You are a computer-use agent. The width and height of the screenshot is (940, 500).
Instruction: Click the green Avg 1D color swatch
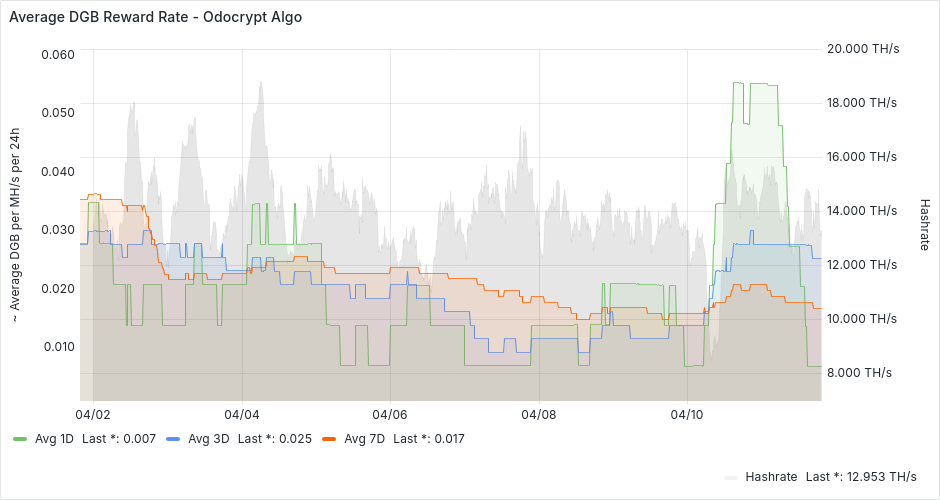coord(21,438)
